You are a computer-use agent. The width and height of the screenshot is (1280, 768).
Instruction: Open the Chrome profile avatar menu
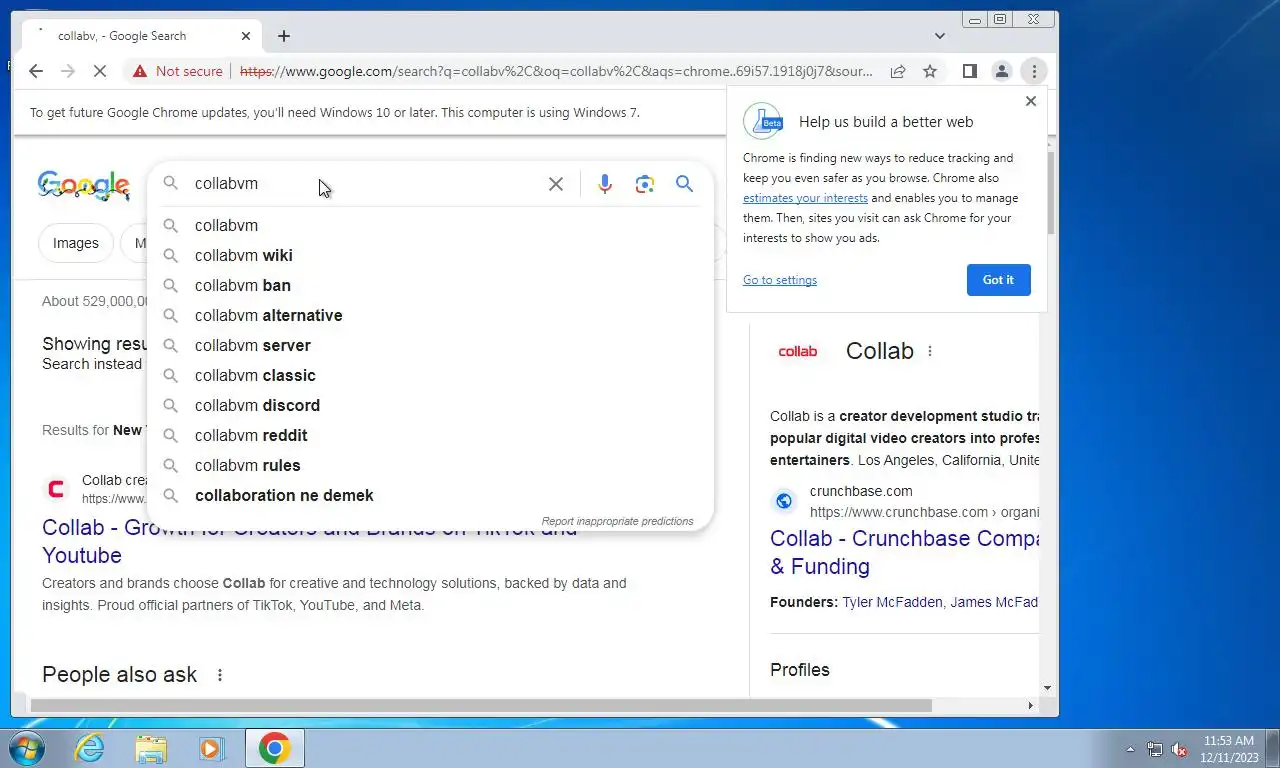[1001, 71]
